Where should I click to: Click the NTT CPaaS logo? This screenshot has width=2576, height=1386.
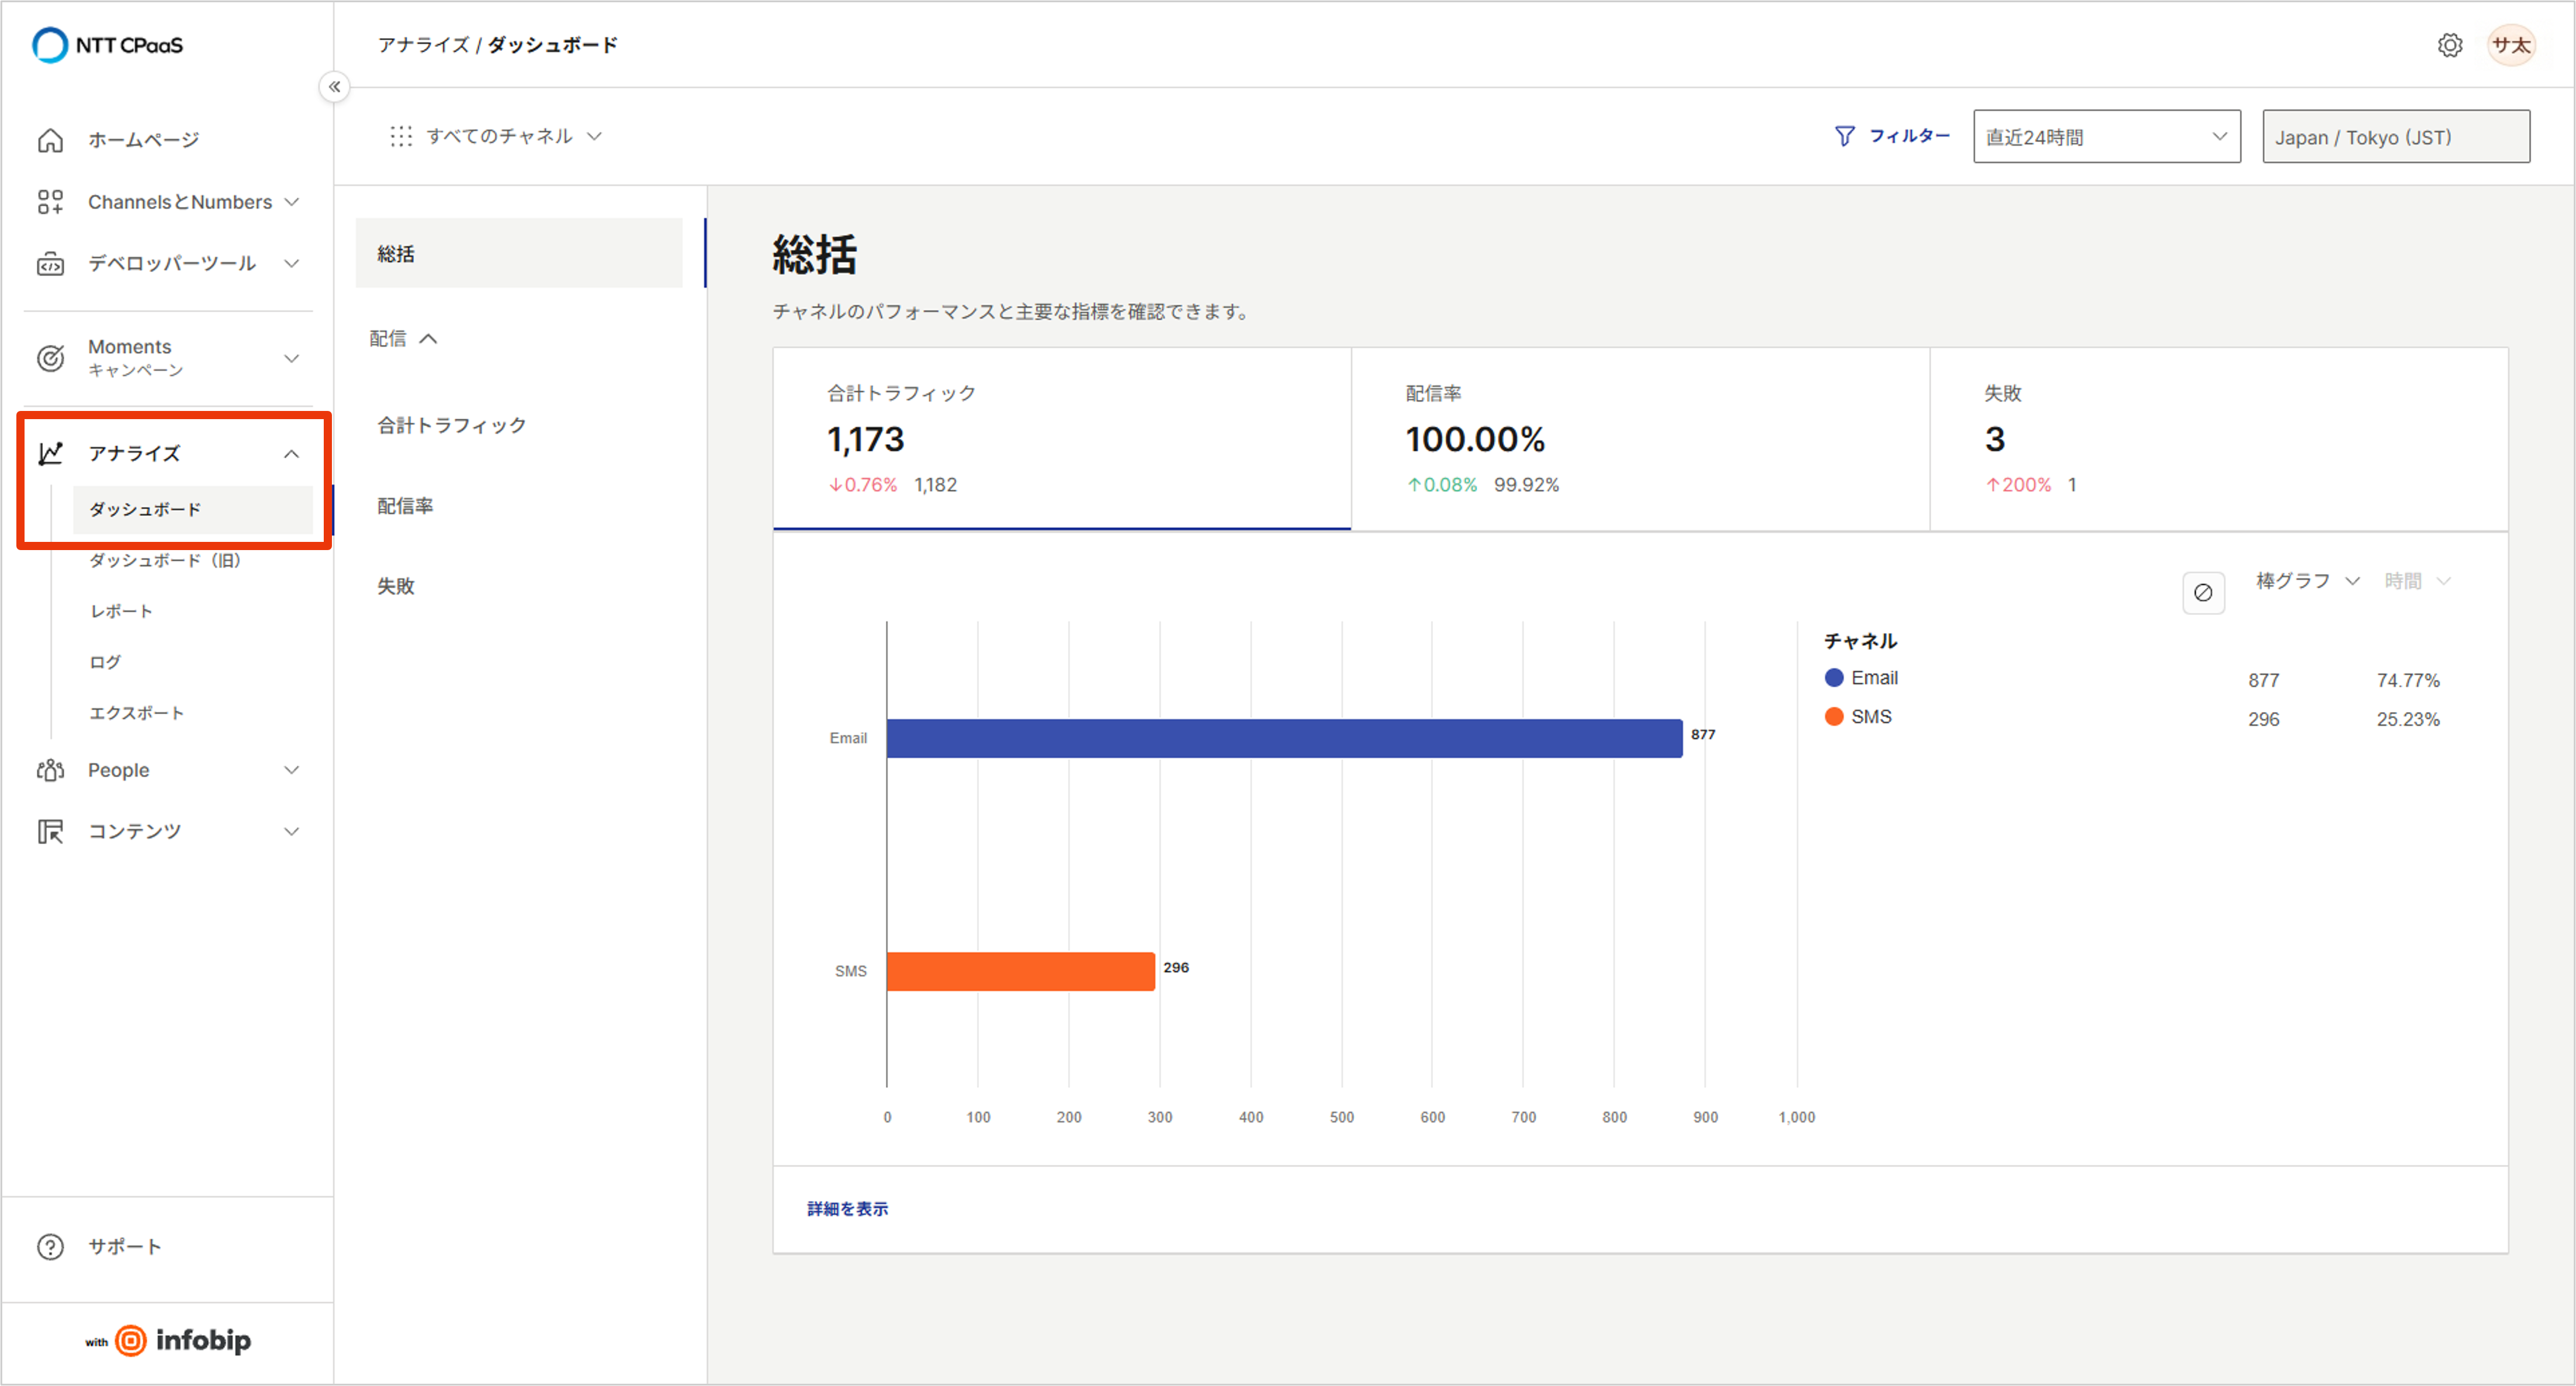[108, 45]
